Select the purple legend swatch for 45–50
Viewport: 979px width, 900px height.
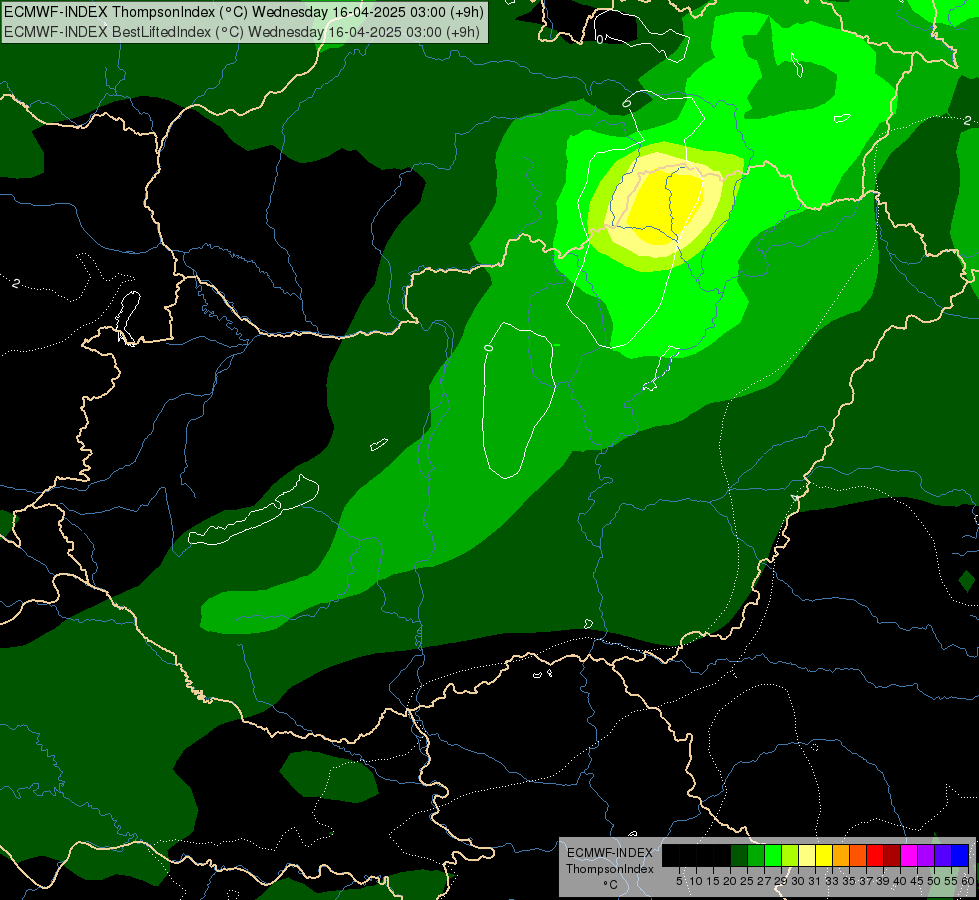click(926, 855)
